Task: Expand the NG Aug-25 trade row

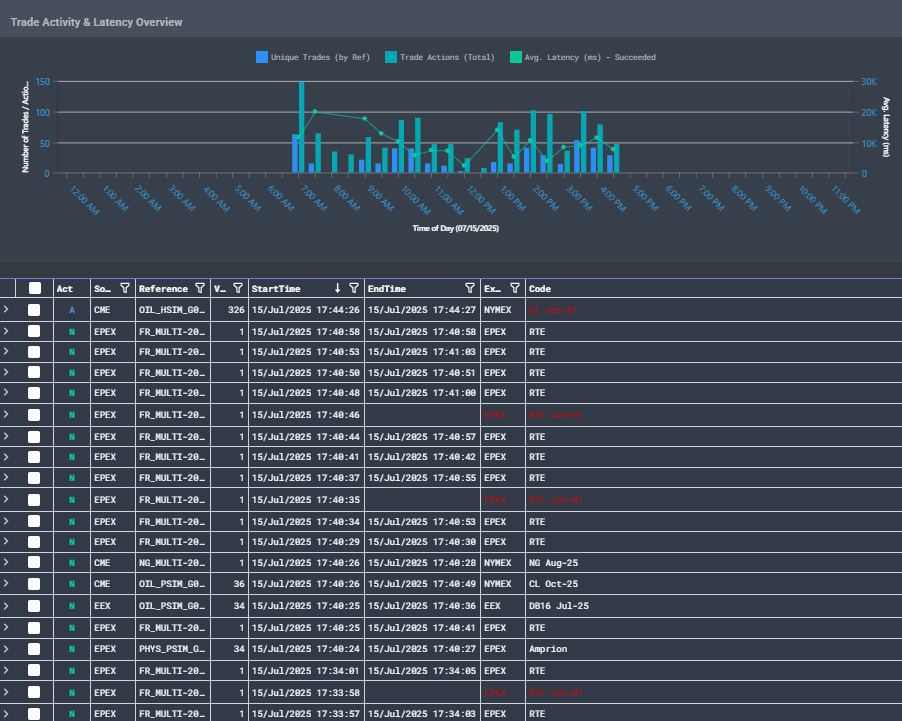Action: [6, 563]
